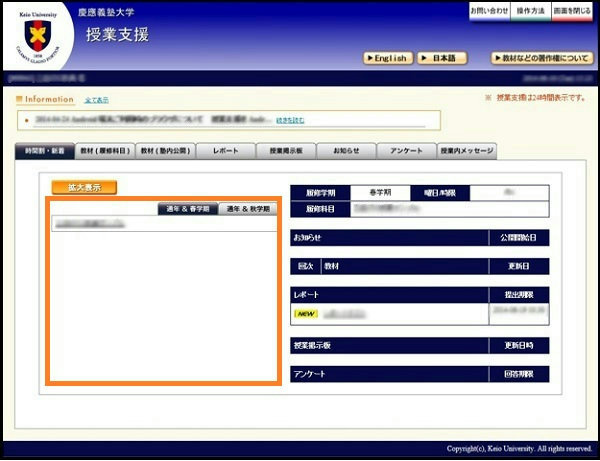
Task: Click the orange 拡大表示 button
Action: pyautogui.click(x=84, y=187)
